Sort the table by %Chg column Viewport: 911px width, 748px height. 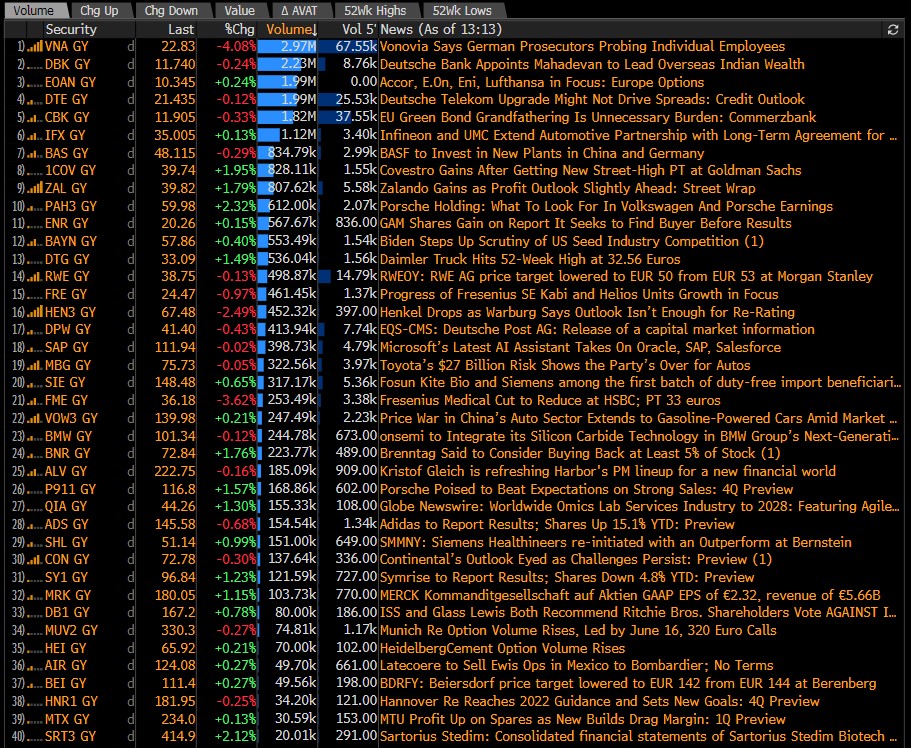[239, 30]
